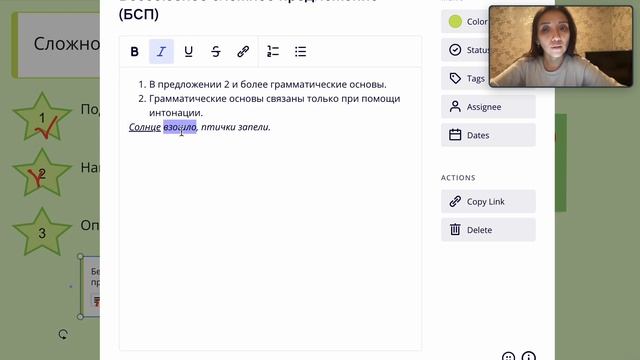This screenshot has height=360, width=640.
Task: Toggle bold formatting in the editor toolbar
Action: click(x=134, y=51)
